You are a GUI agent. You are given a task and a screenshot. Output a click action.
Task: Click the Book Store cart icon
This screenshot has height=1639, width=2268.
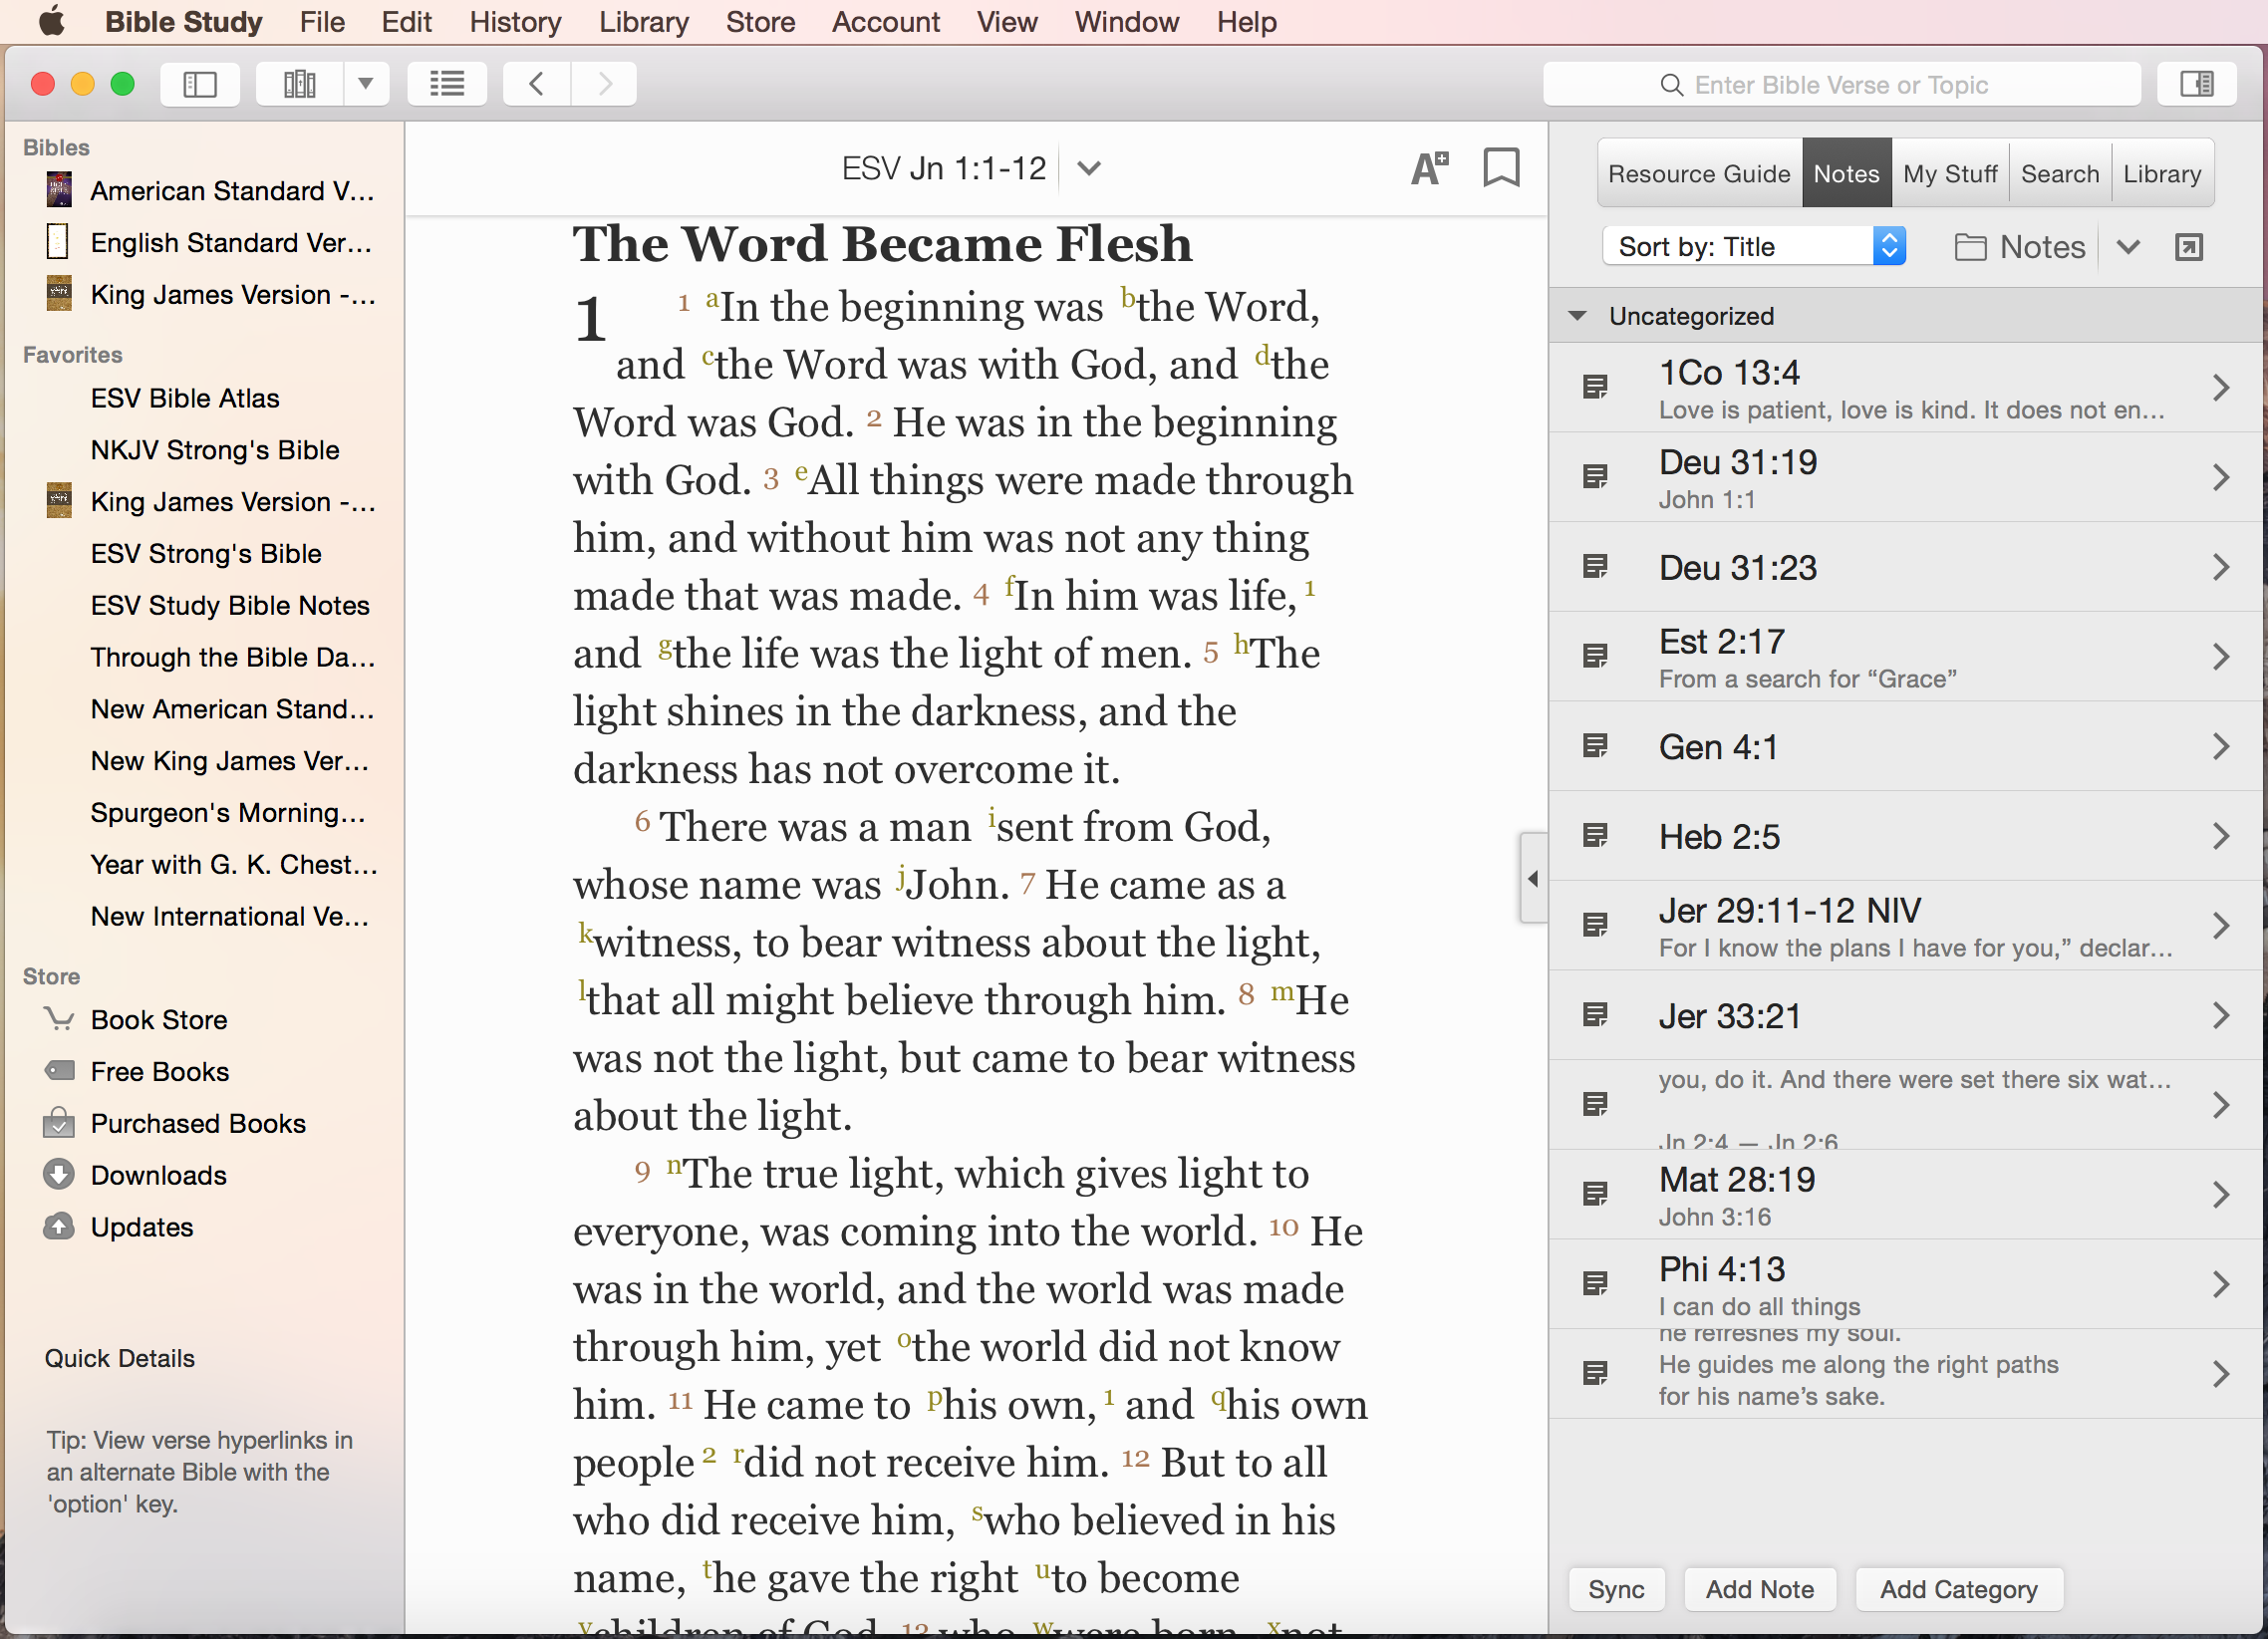pyautogui.click(x=59, y=1019)
